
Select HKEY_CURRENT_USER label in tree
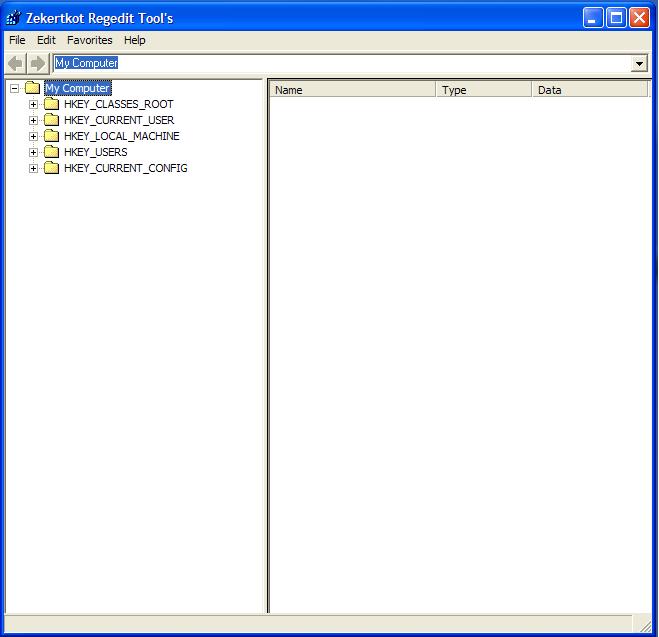click(x=119, y=120)
